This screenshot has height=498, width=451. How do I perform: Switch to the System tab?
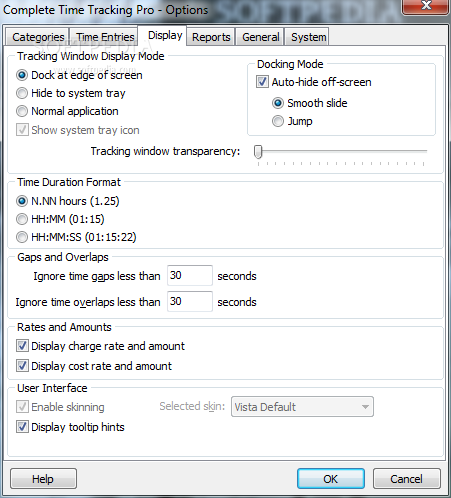coord(308,37)
